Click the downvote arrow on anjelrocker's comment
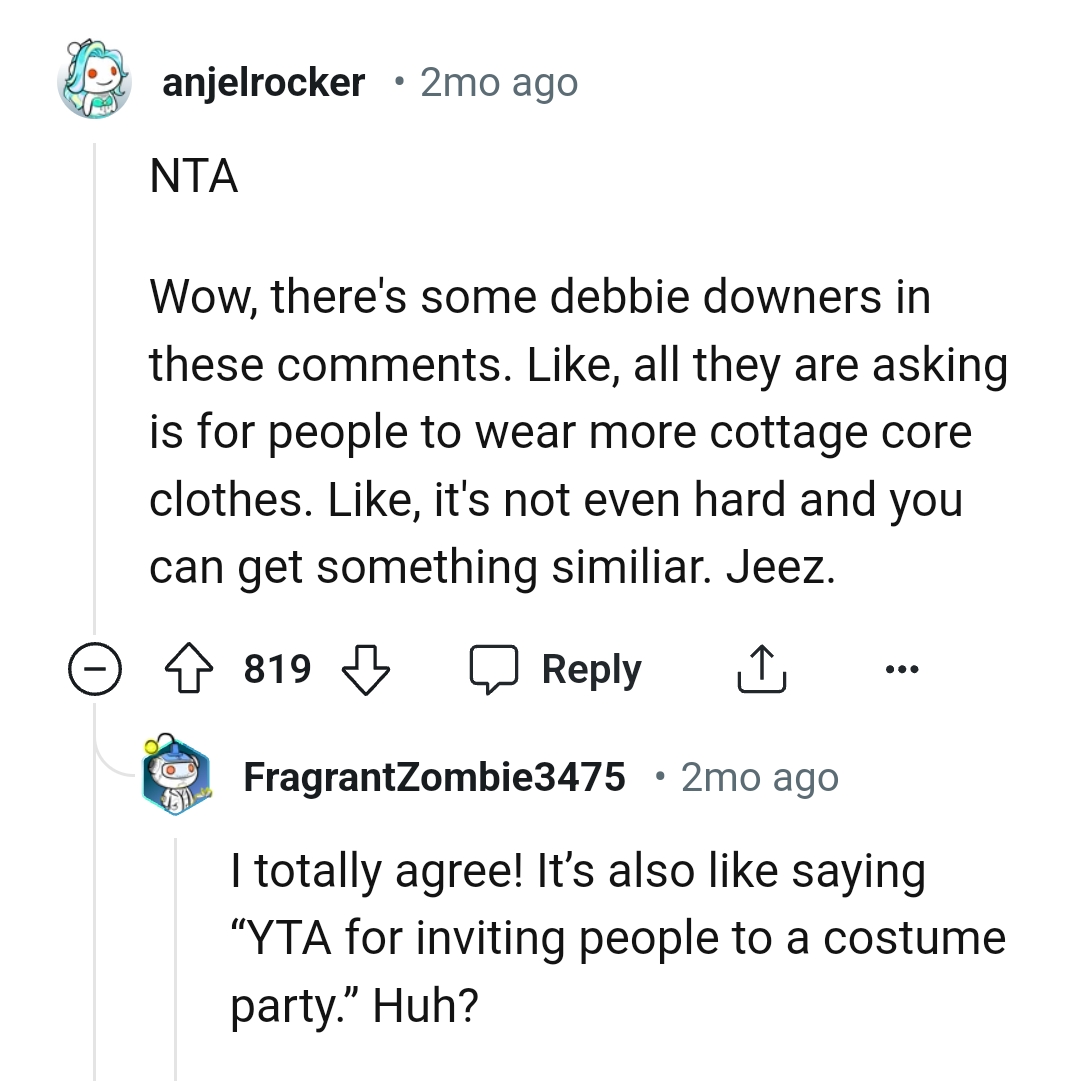 pos(366,668)
